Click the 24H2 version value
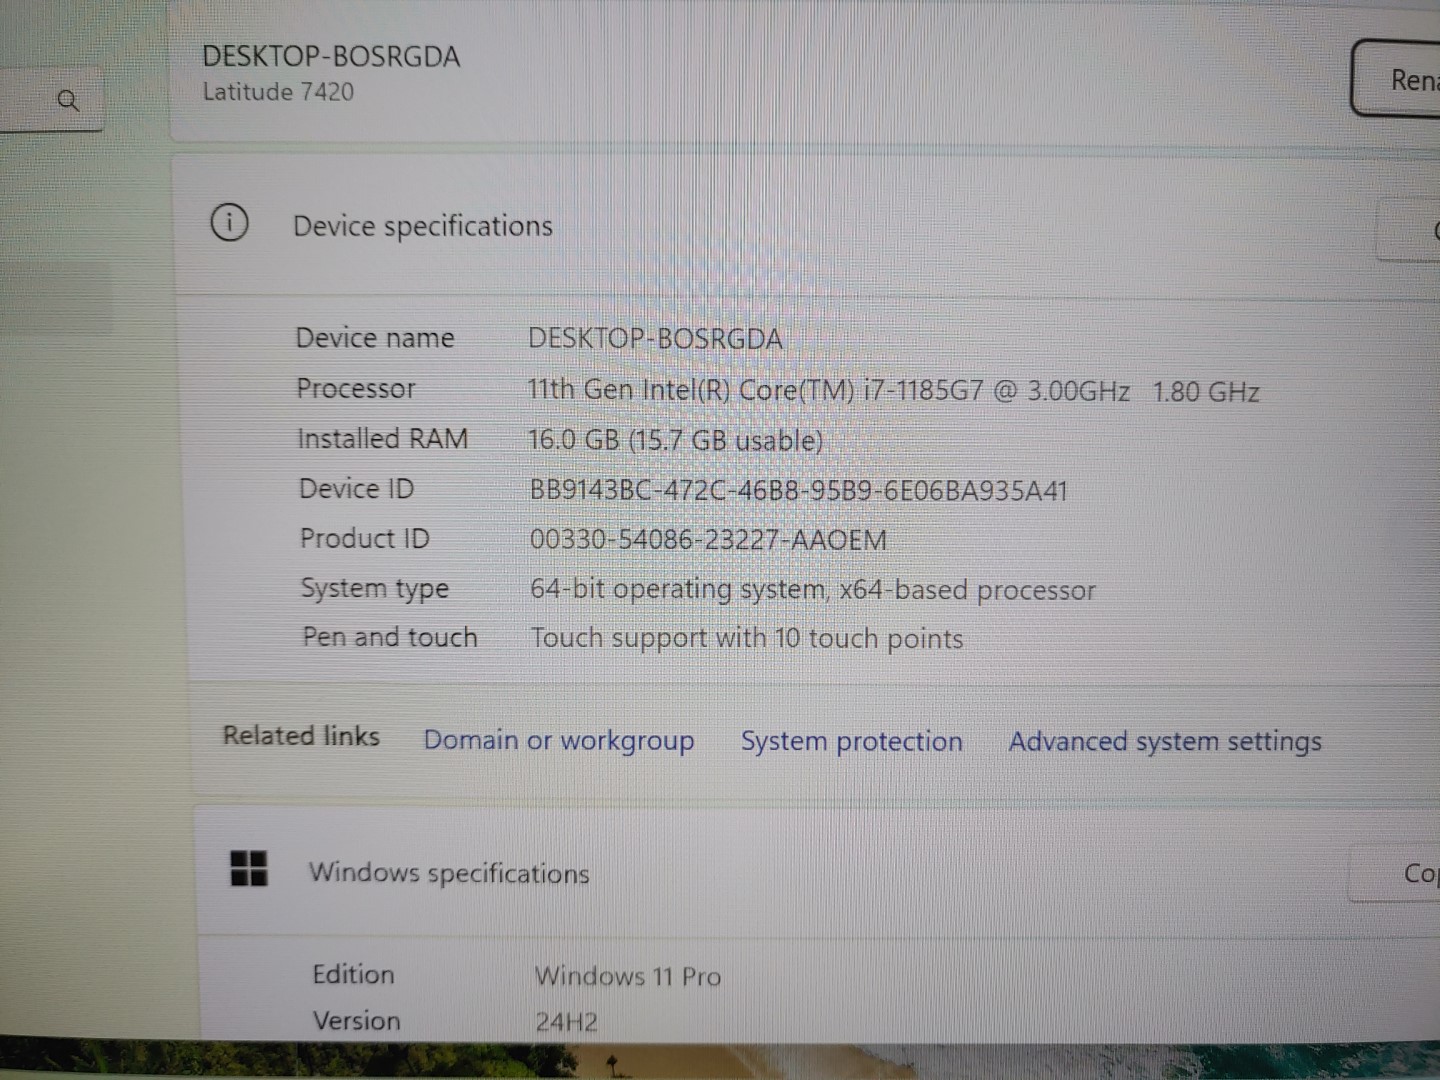The width and height of the screenshot is (1440, 1080). tap(566, 1021)
